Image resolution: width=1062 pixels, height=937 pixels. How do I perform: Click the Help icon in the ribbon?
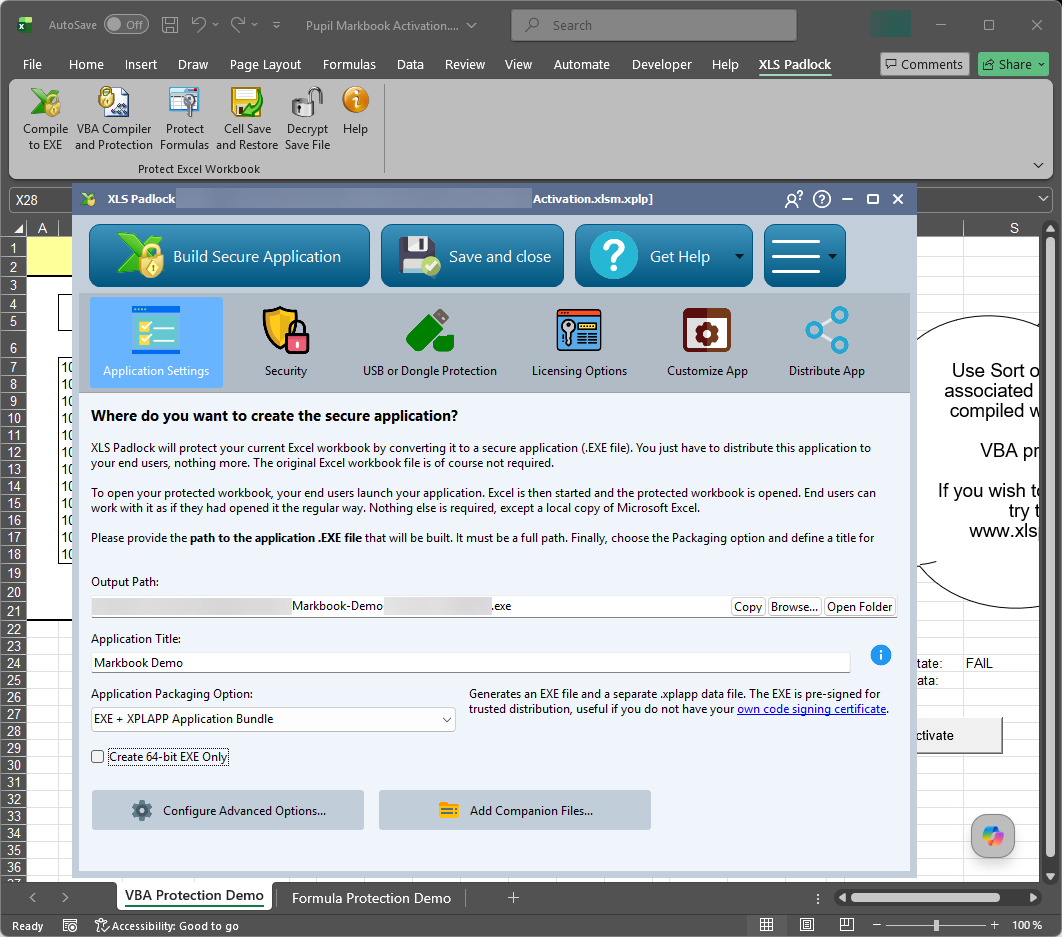pos(355,112)
